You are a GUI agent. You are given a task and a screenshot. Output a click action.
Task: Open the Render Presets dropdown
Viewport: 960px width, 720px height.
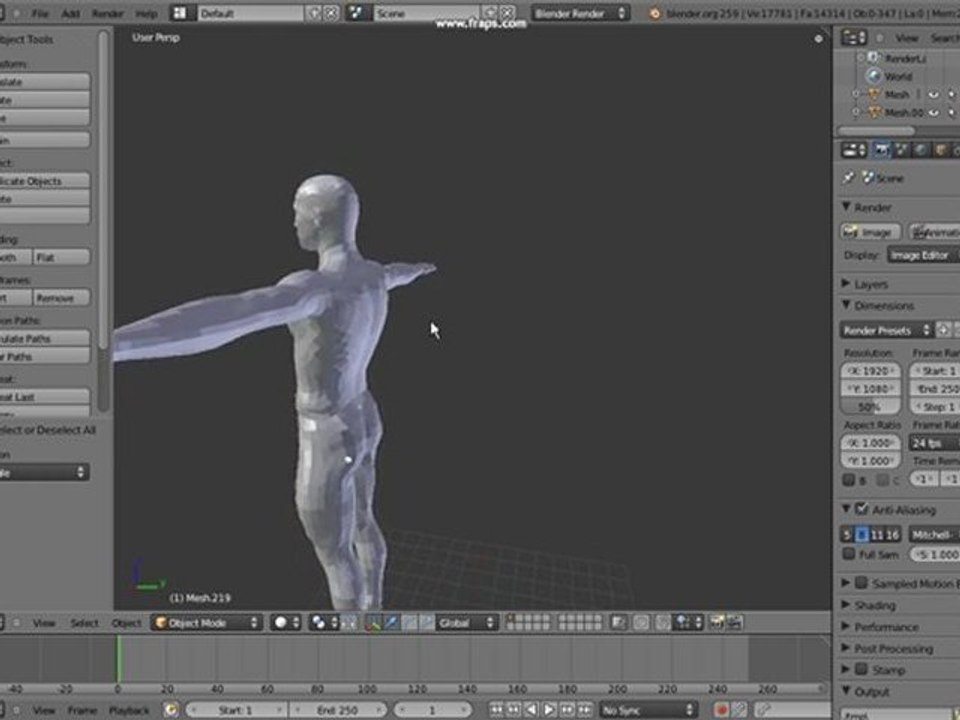coord(887,330)
